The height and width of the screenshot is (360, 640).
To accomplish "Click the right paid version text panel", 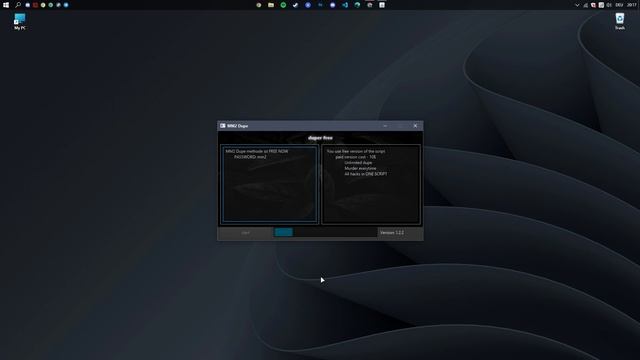I will [x=371, y=184].
